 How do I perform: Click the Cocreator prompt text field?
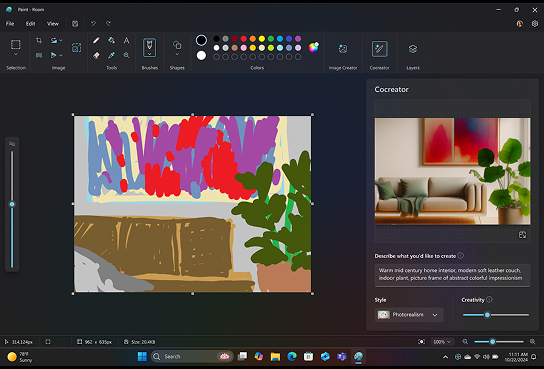tap(452, 275)
